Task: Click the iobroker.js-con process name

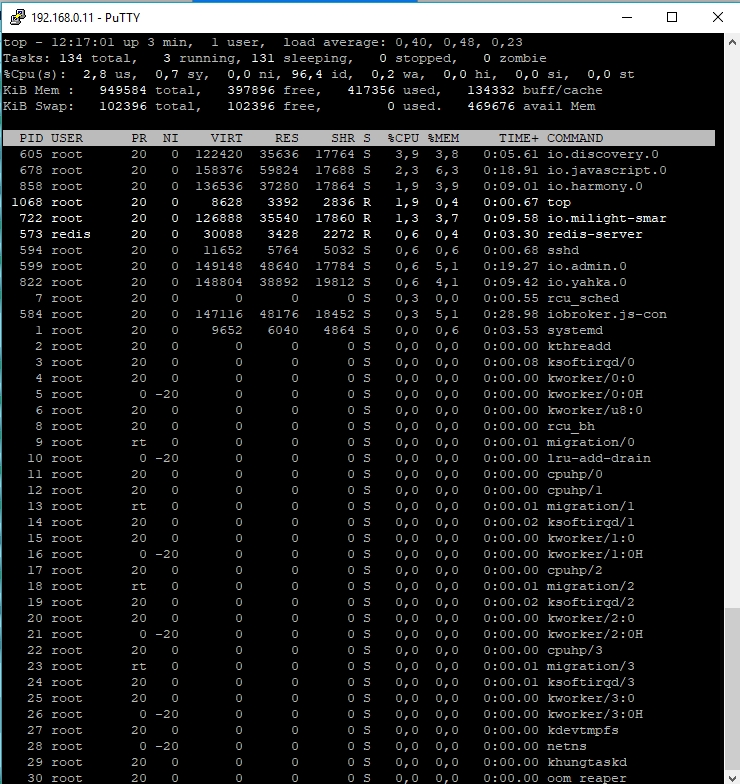Action: (x=606, y=314)
